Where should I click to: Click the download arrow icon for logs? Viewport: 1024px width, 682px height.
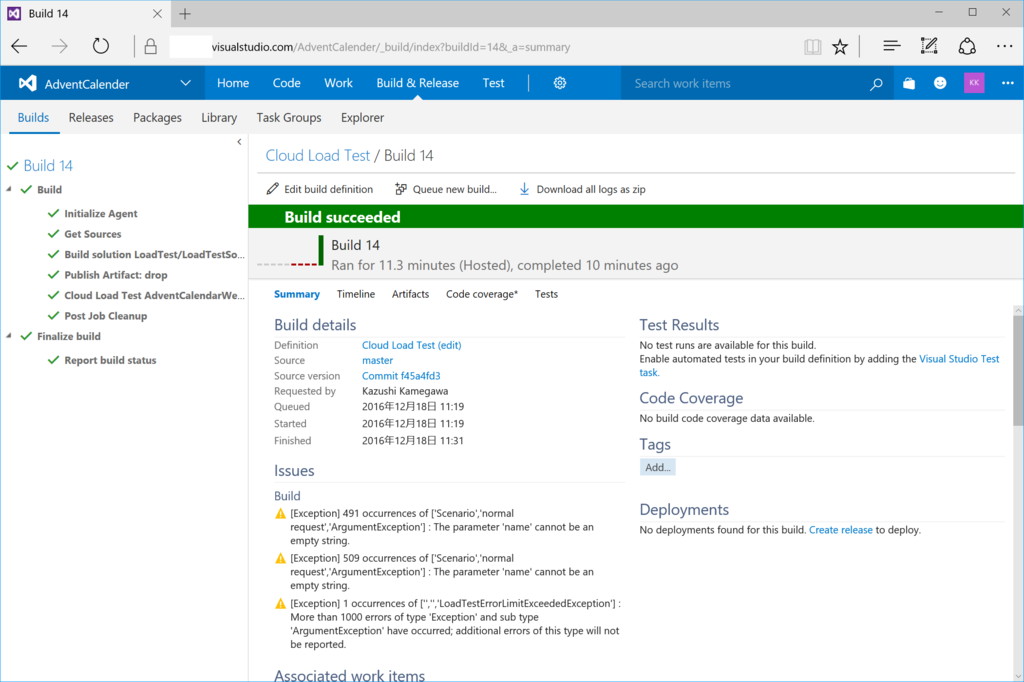click(524, 189)
